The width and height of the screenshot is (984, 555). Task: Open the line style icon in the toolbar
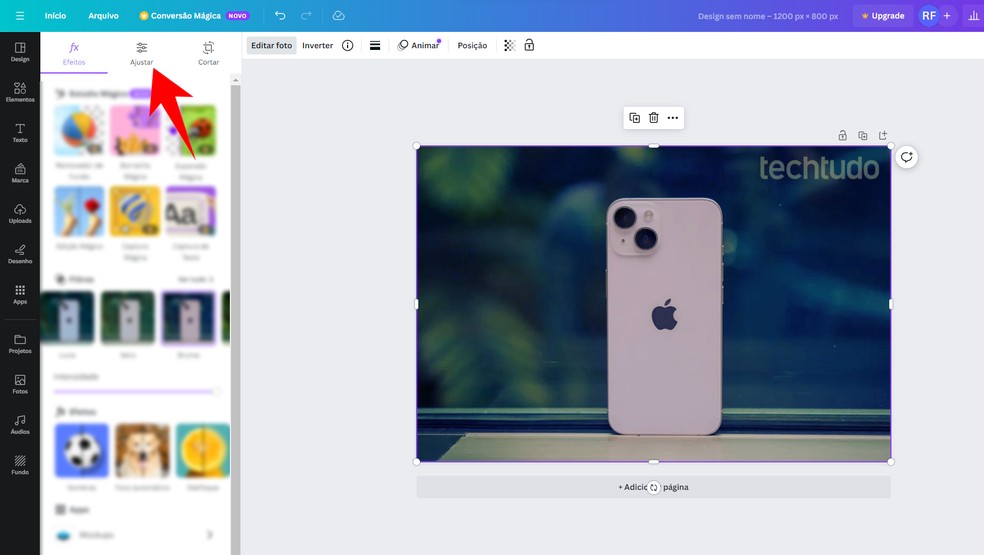[x=375, y=45]
